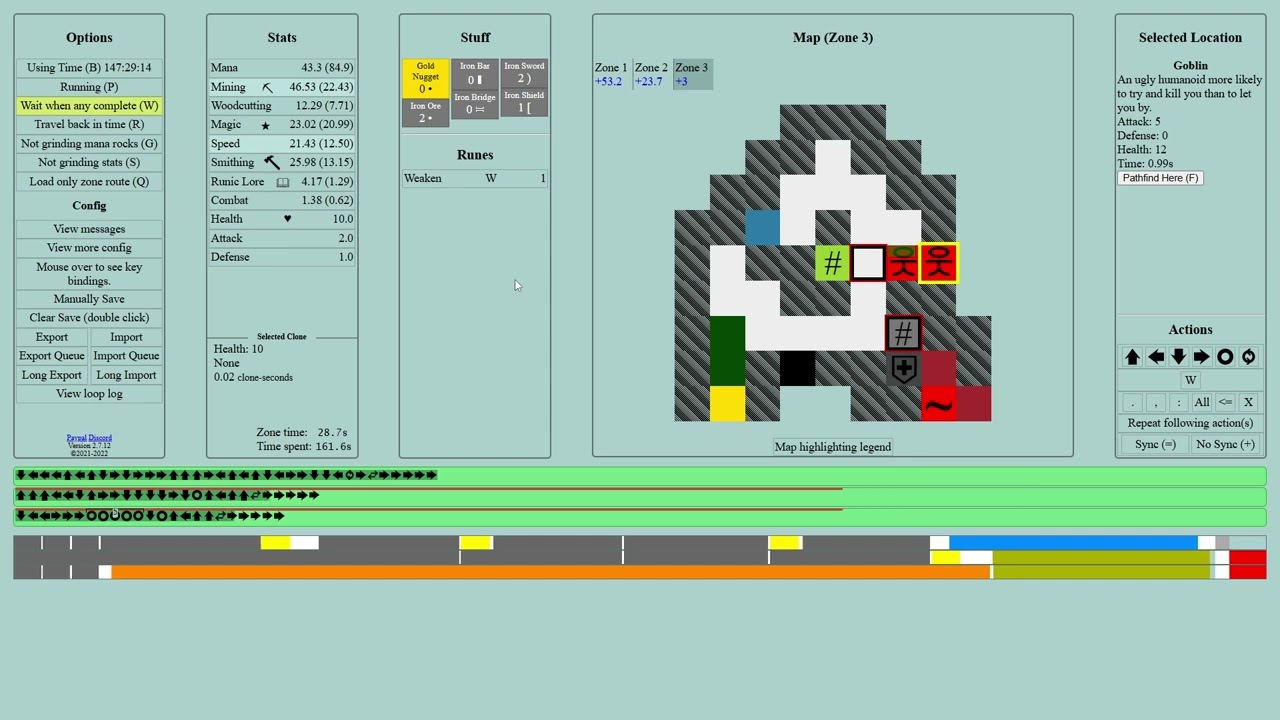Click the black map tile
1280x720 pixels.
(797, 369)
